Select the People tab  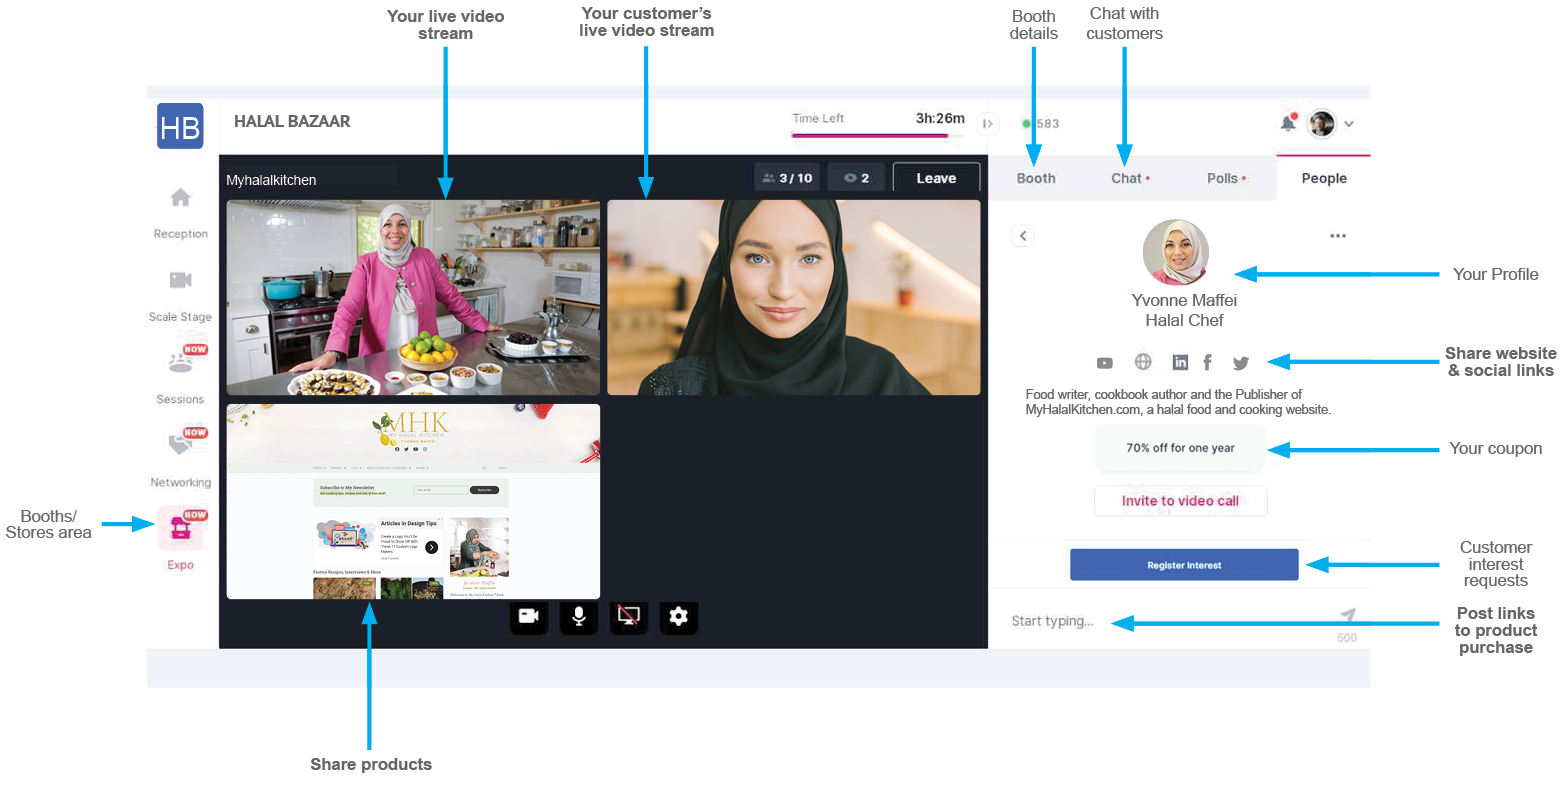coord(1324,178)
